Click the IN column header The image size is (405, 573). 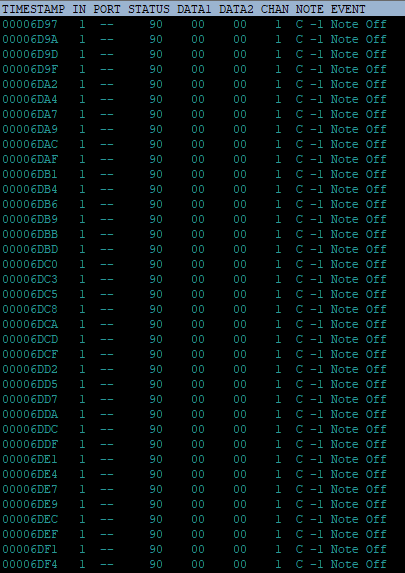(79, 10)
